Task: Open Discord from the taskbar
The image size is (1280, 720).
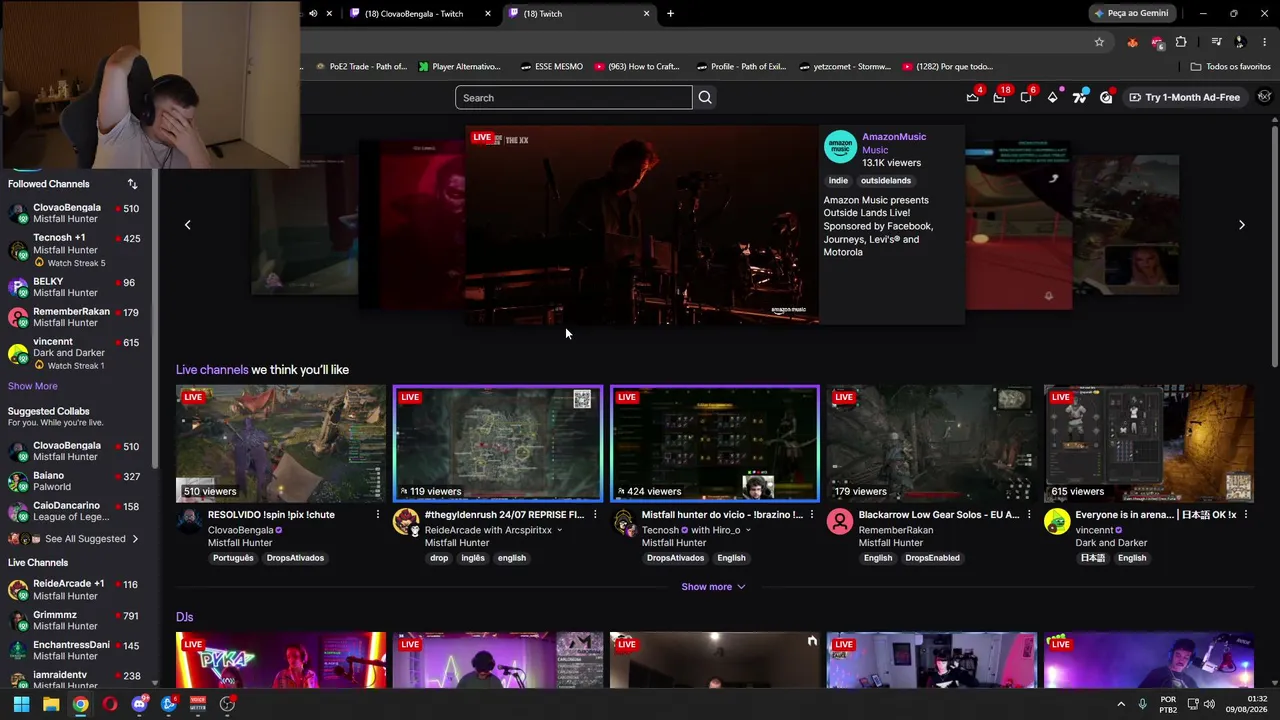Action: click(x=139, y=704)
